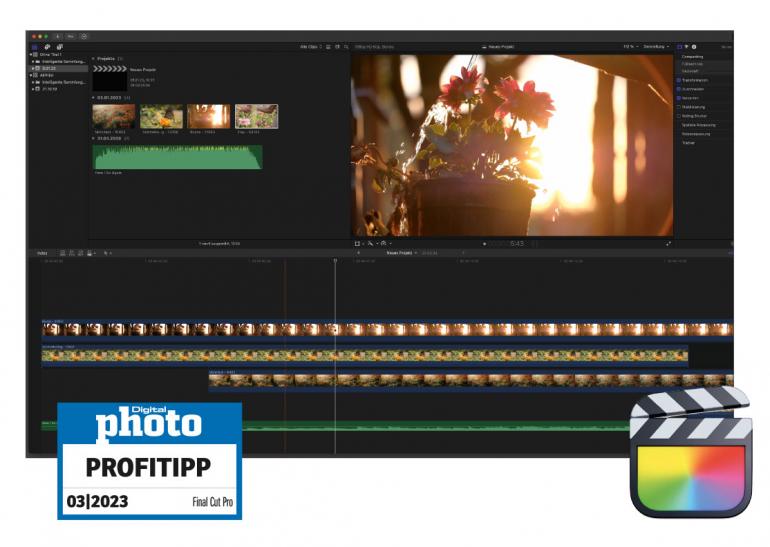
Task: Toggle clip appearance list view icon
Action: coord(328,47)
